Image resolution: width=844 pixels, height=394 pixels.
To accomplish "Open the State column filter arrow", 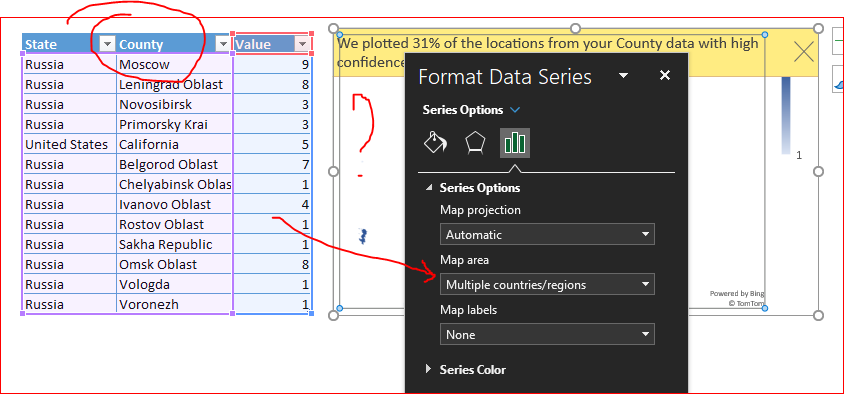I will [108, 44].
